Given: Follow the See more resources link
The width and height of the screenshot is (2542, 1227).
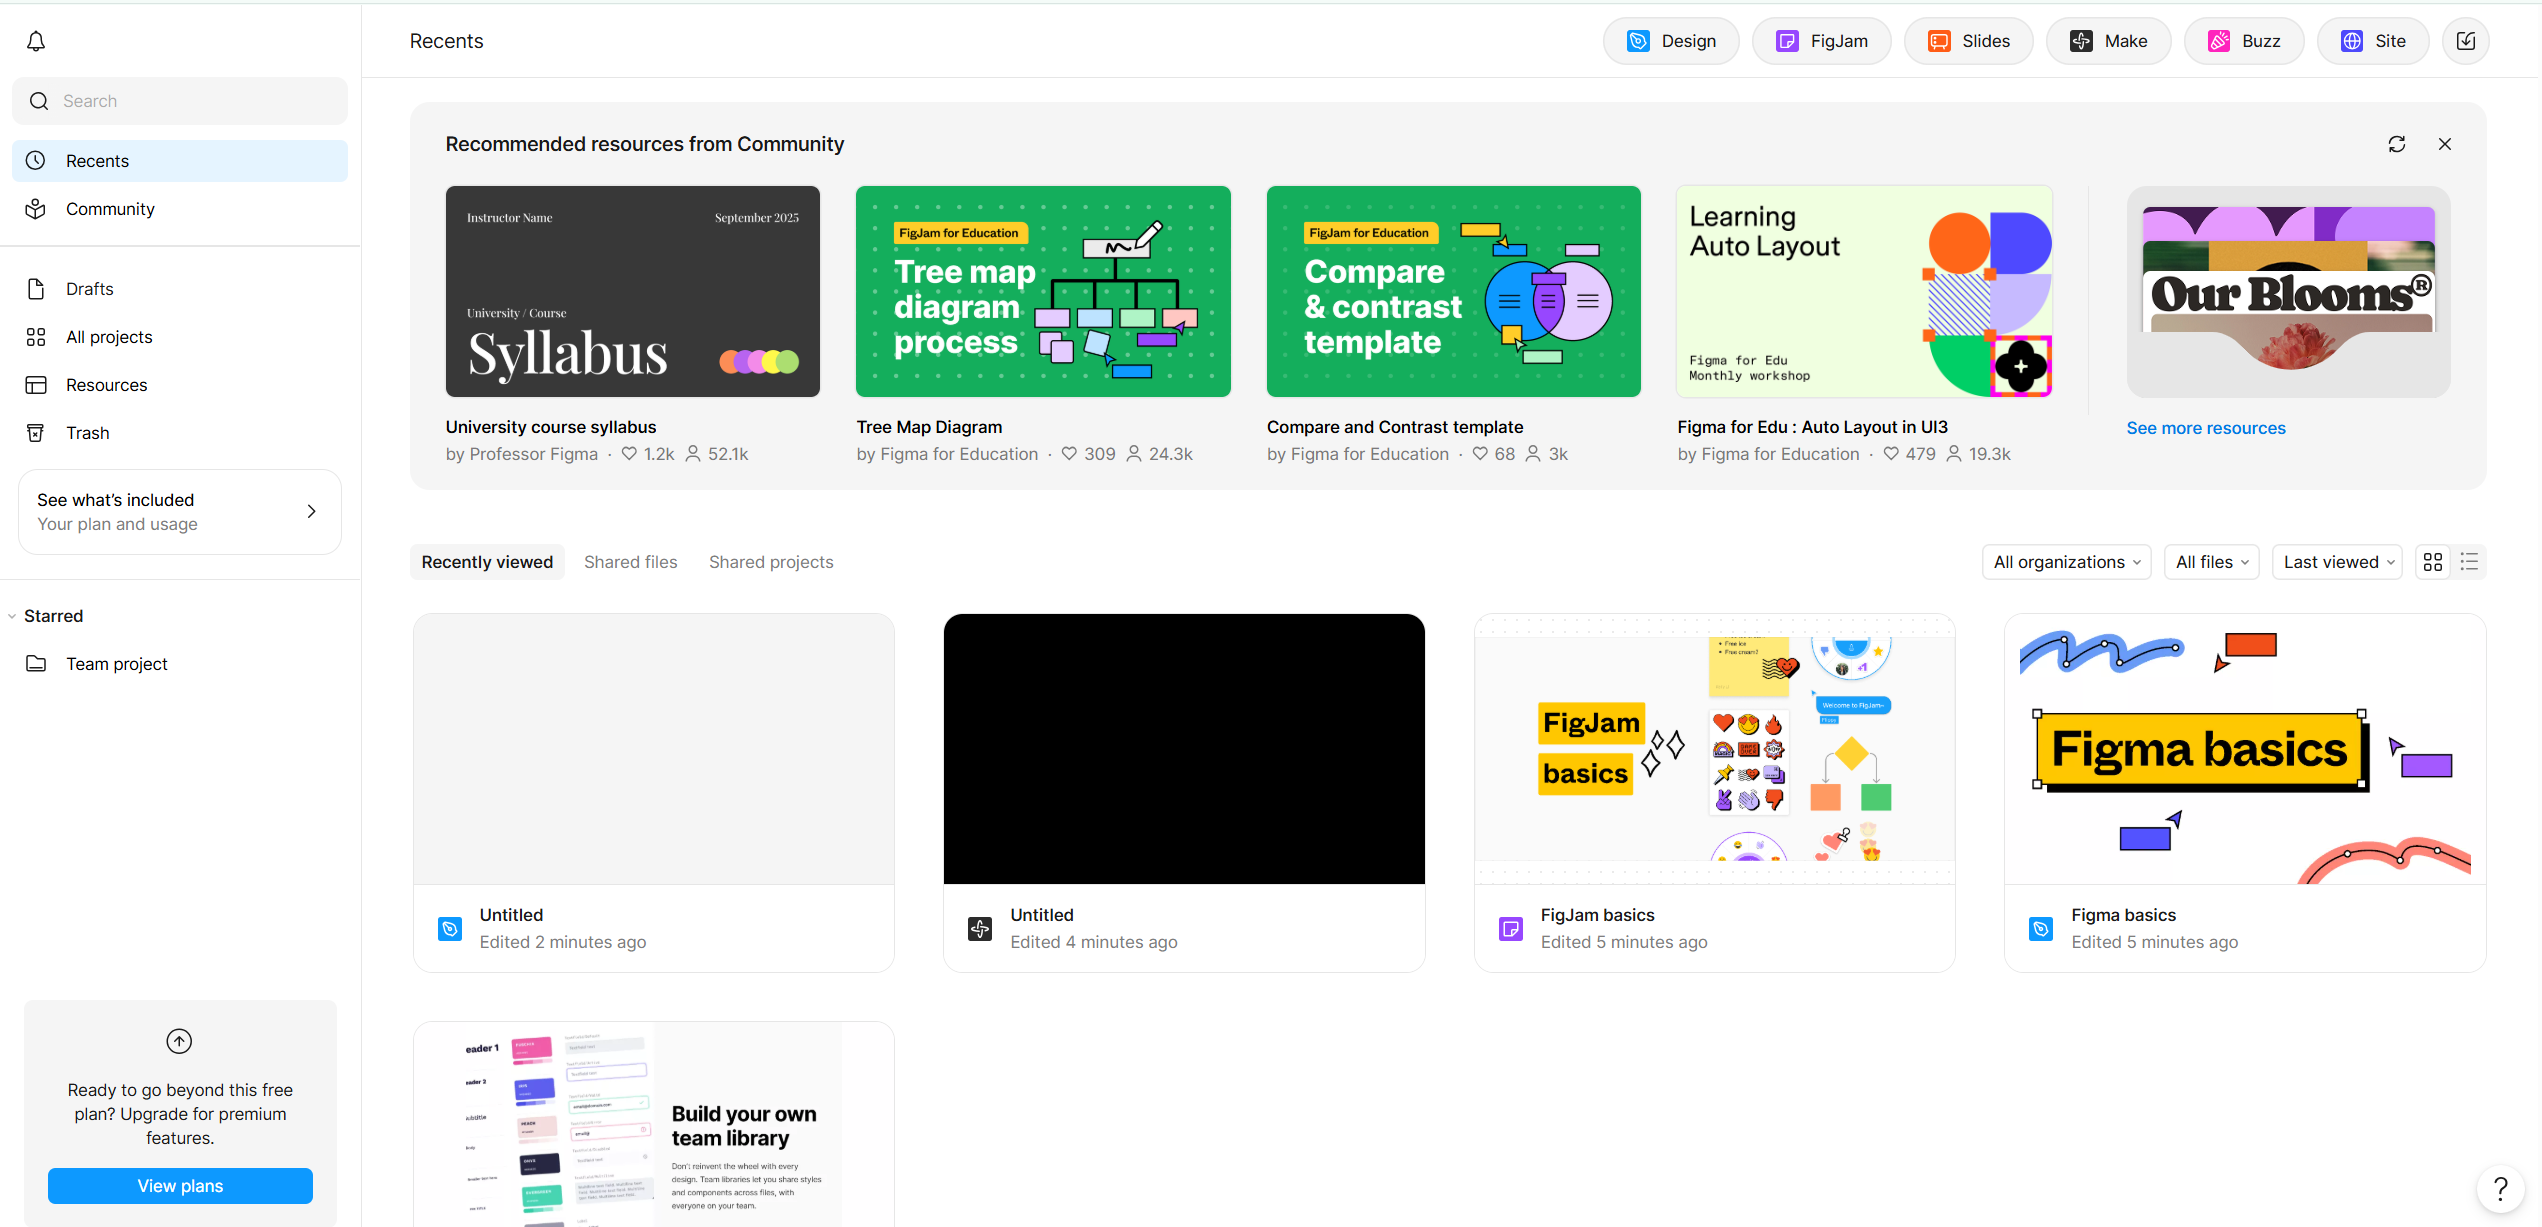Looking at the screenshot, I should click(x=2206, y=428).
